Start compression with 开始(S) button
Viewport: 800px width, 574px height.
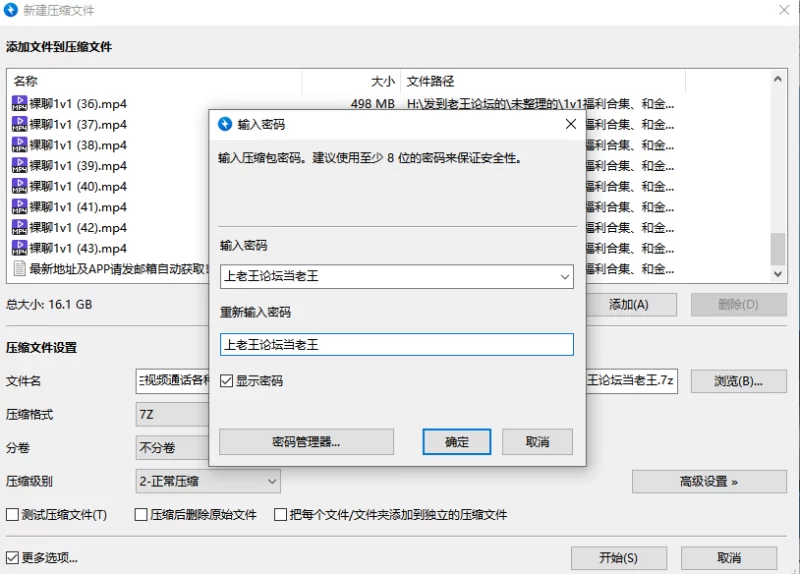[x=618, y=558]
